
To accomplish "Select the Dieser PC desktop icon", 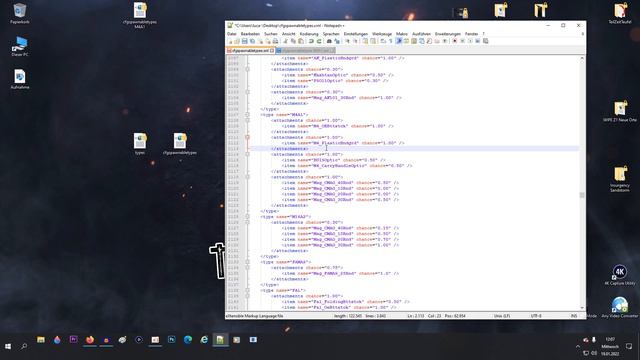I will coord(20,46).
